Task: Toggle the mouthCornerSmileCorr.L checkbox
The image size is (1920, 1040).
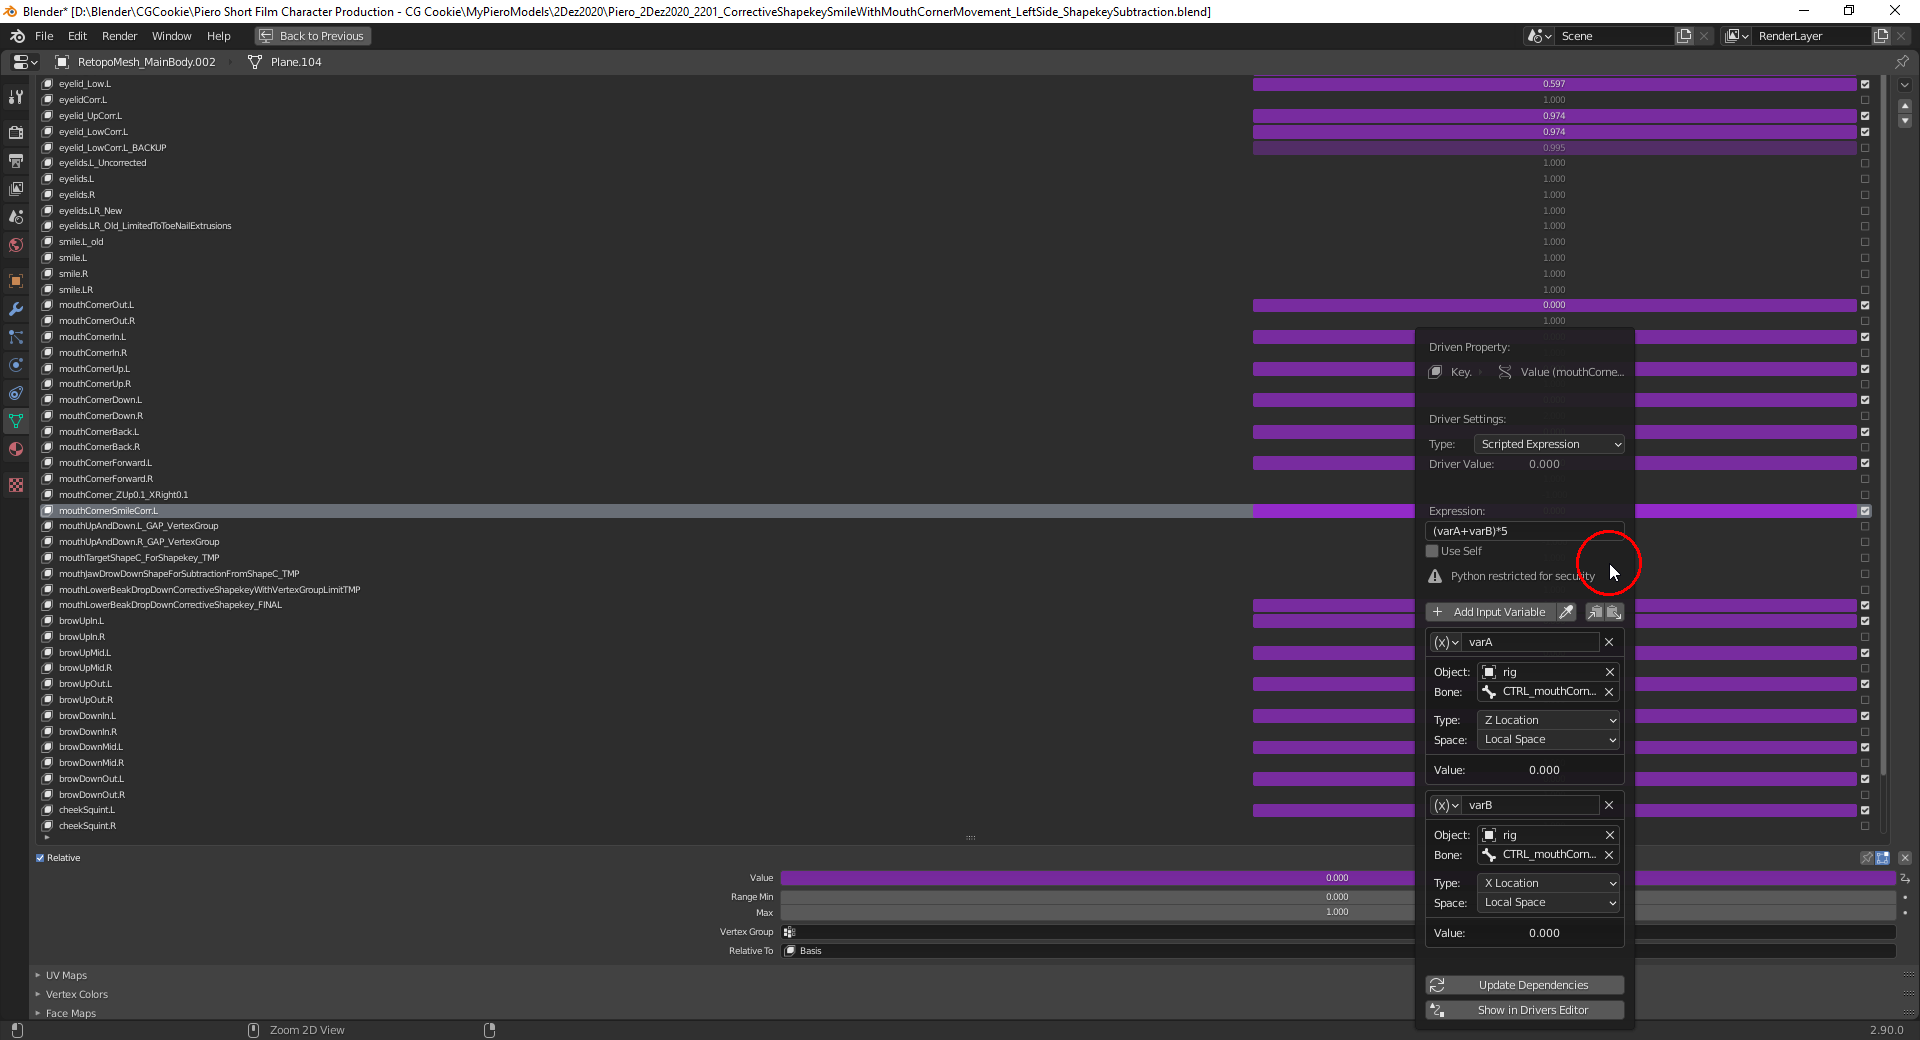Action: [x=1865, y=511]
